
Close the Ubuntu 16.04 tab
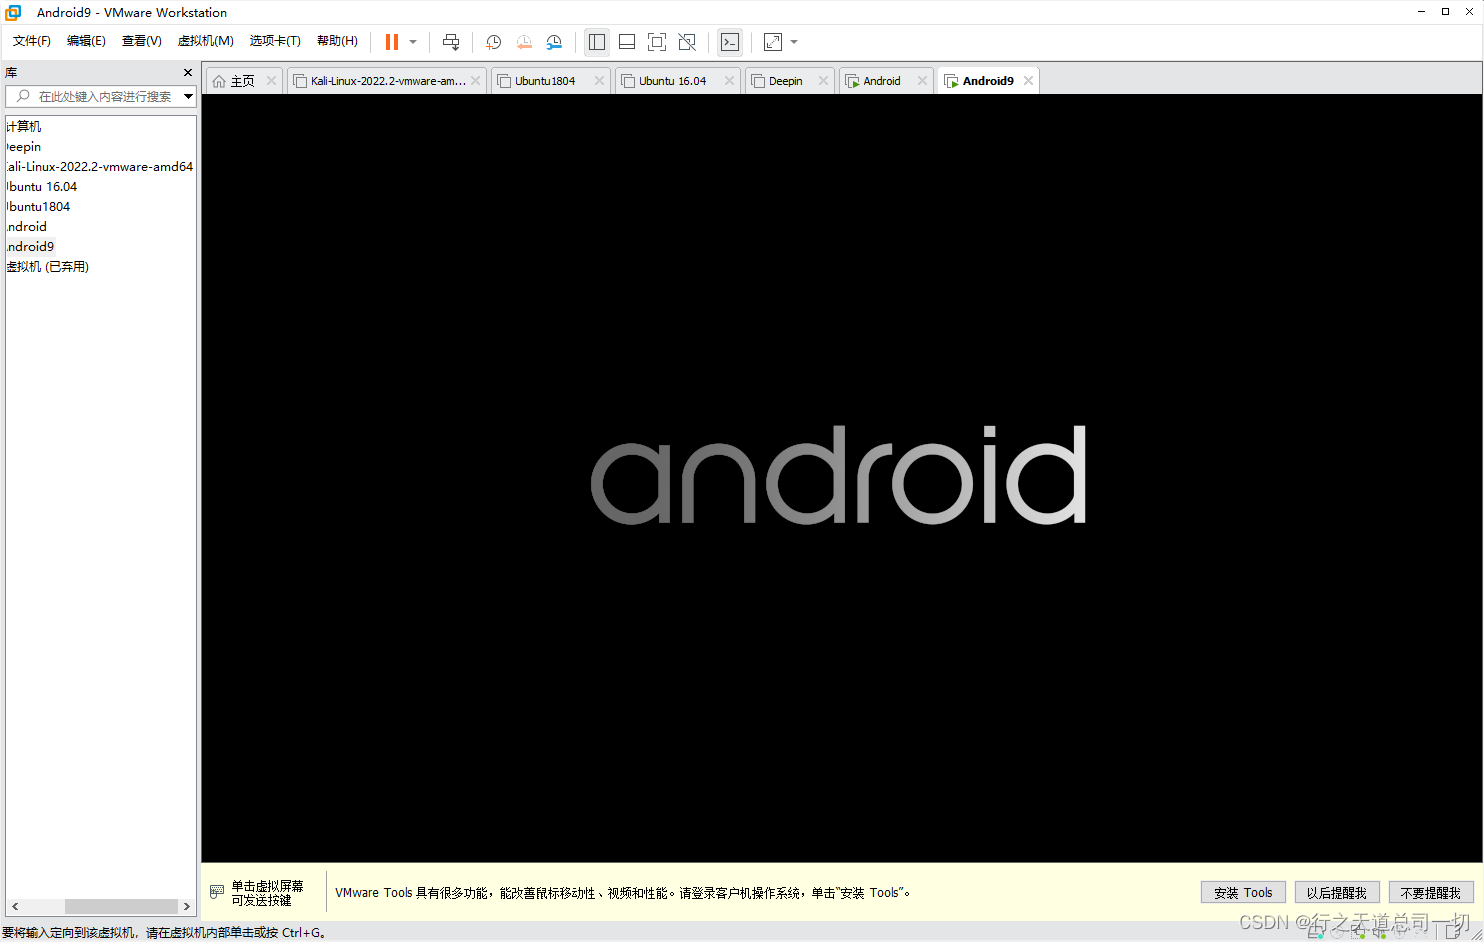pos(730,81)
